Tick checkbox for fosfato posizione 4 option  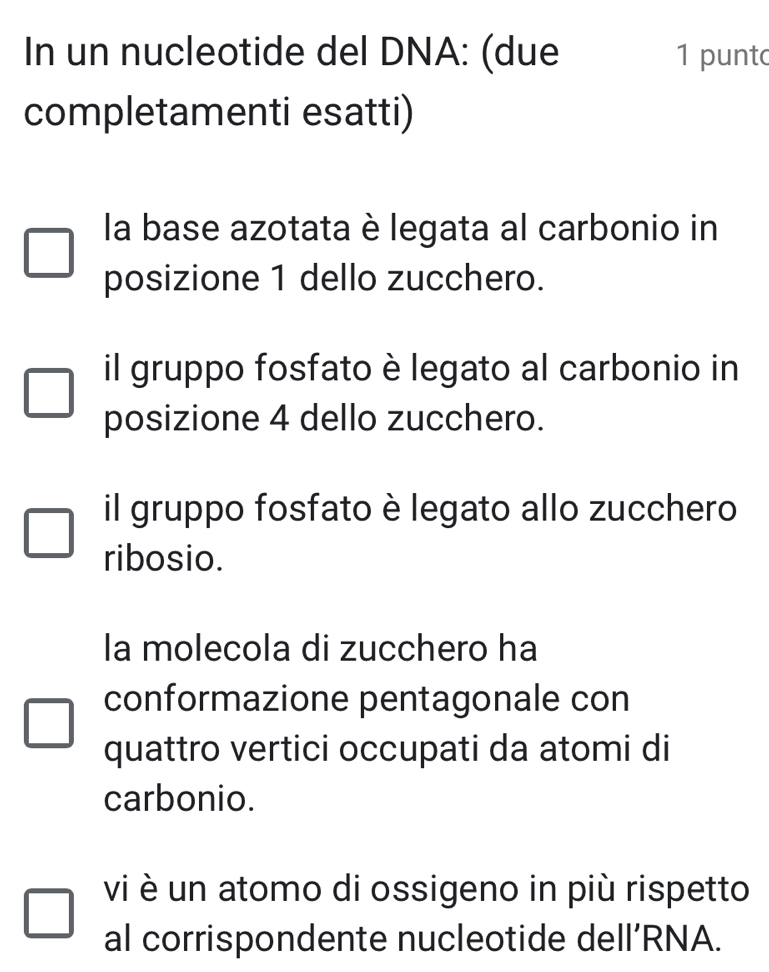49,394
